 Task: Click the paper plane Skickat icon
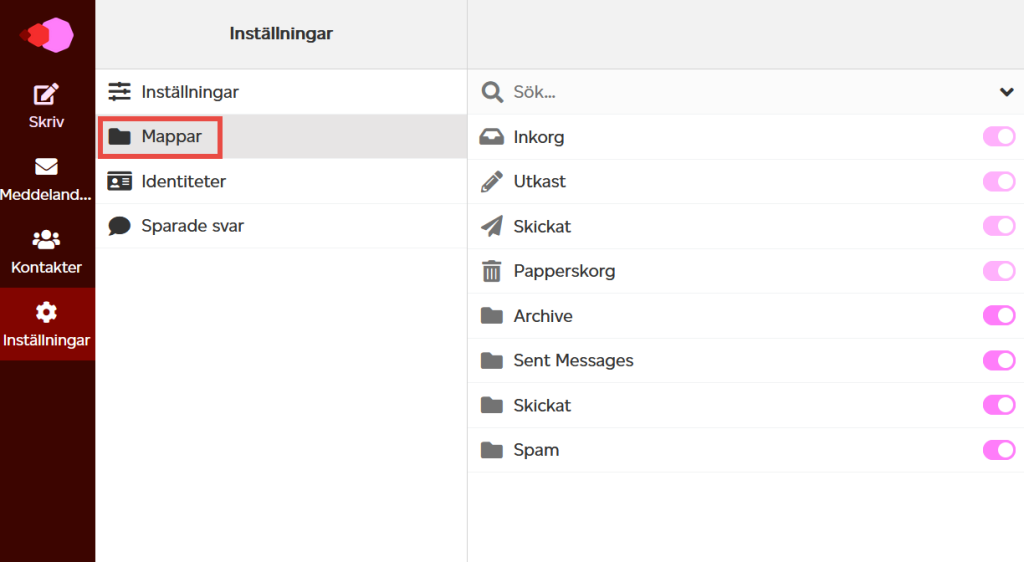pos(492,226)
